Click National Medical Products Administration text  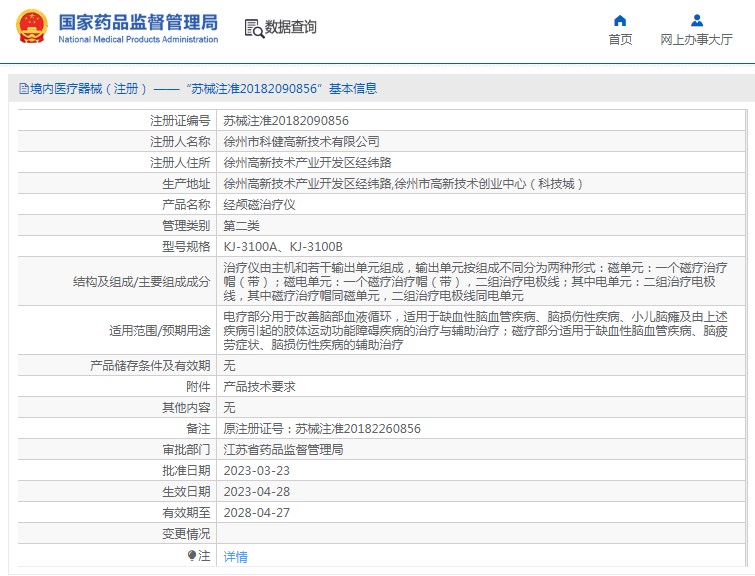point(138,39)
